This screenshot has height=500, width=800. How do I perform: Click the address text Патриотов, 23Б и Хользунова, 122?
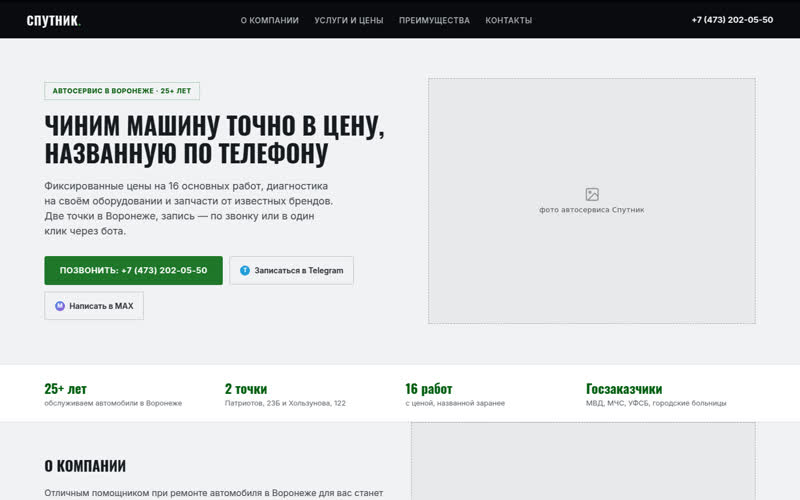[x=285, y=403]
